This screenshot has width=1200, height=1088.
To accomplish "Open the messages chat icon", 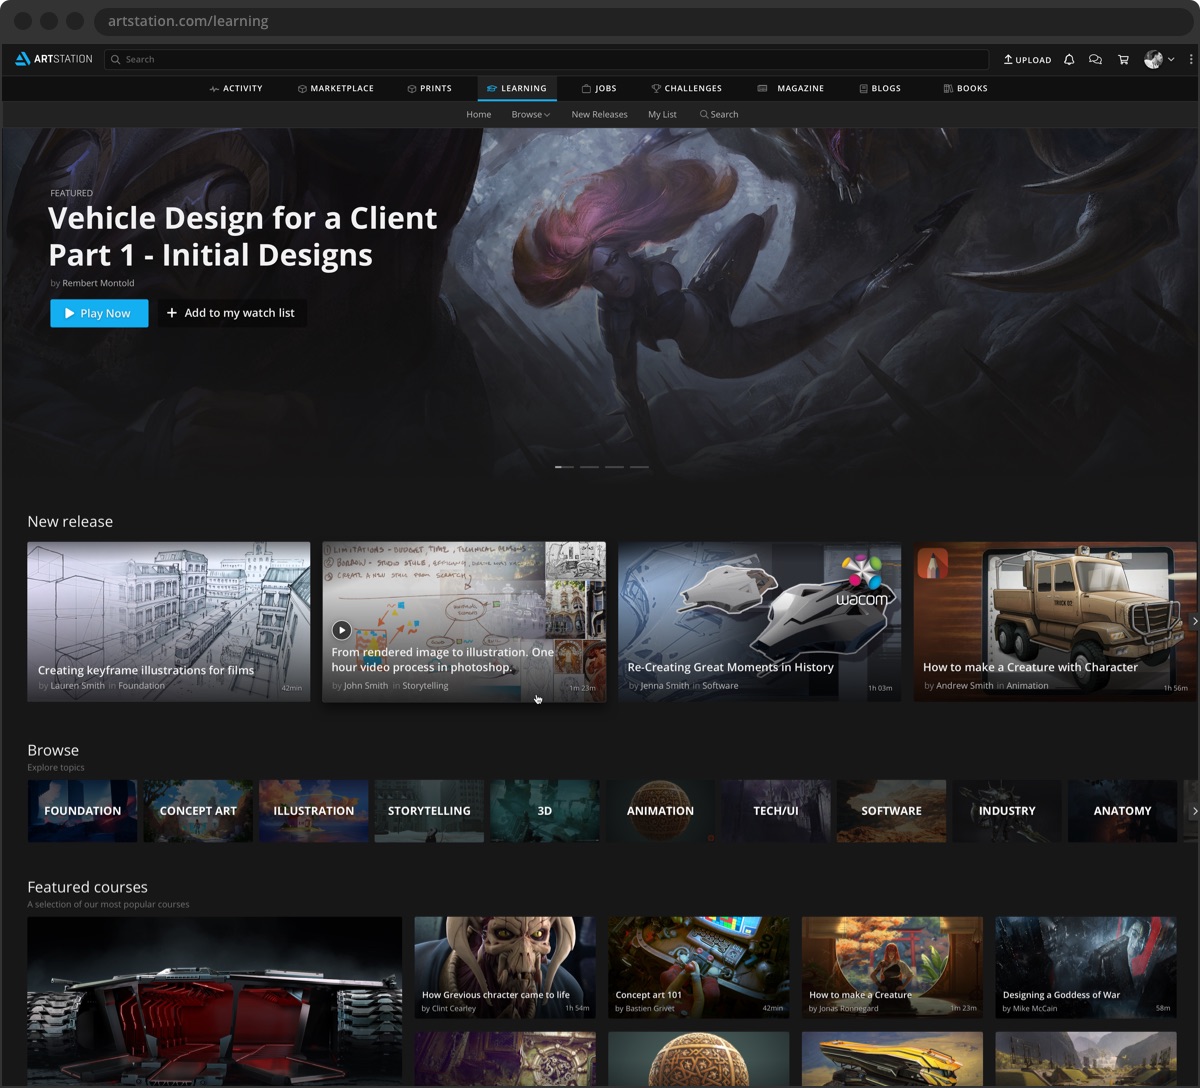I will click(1096, 60).
